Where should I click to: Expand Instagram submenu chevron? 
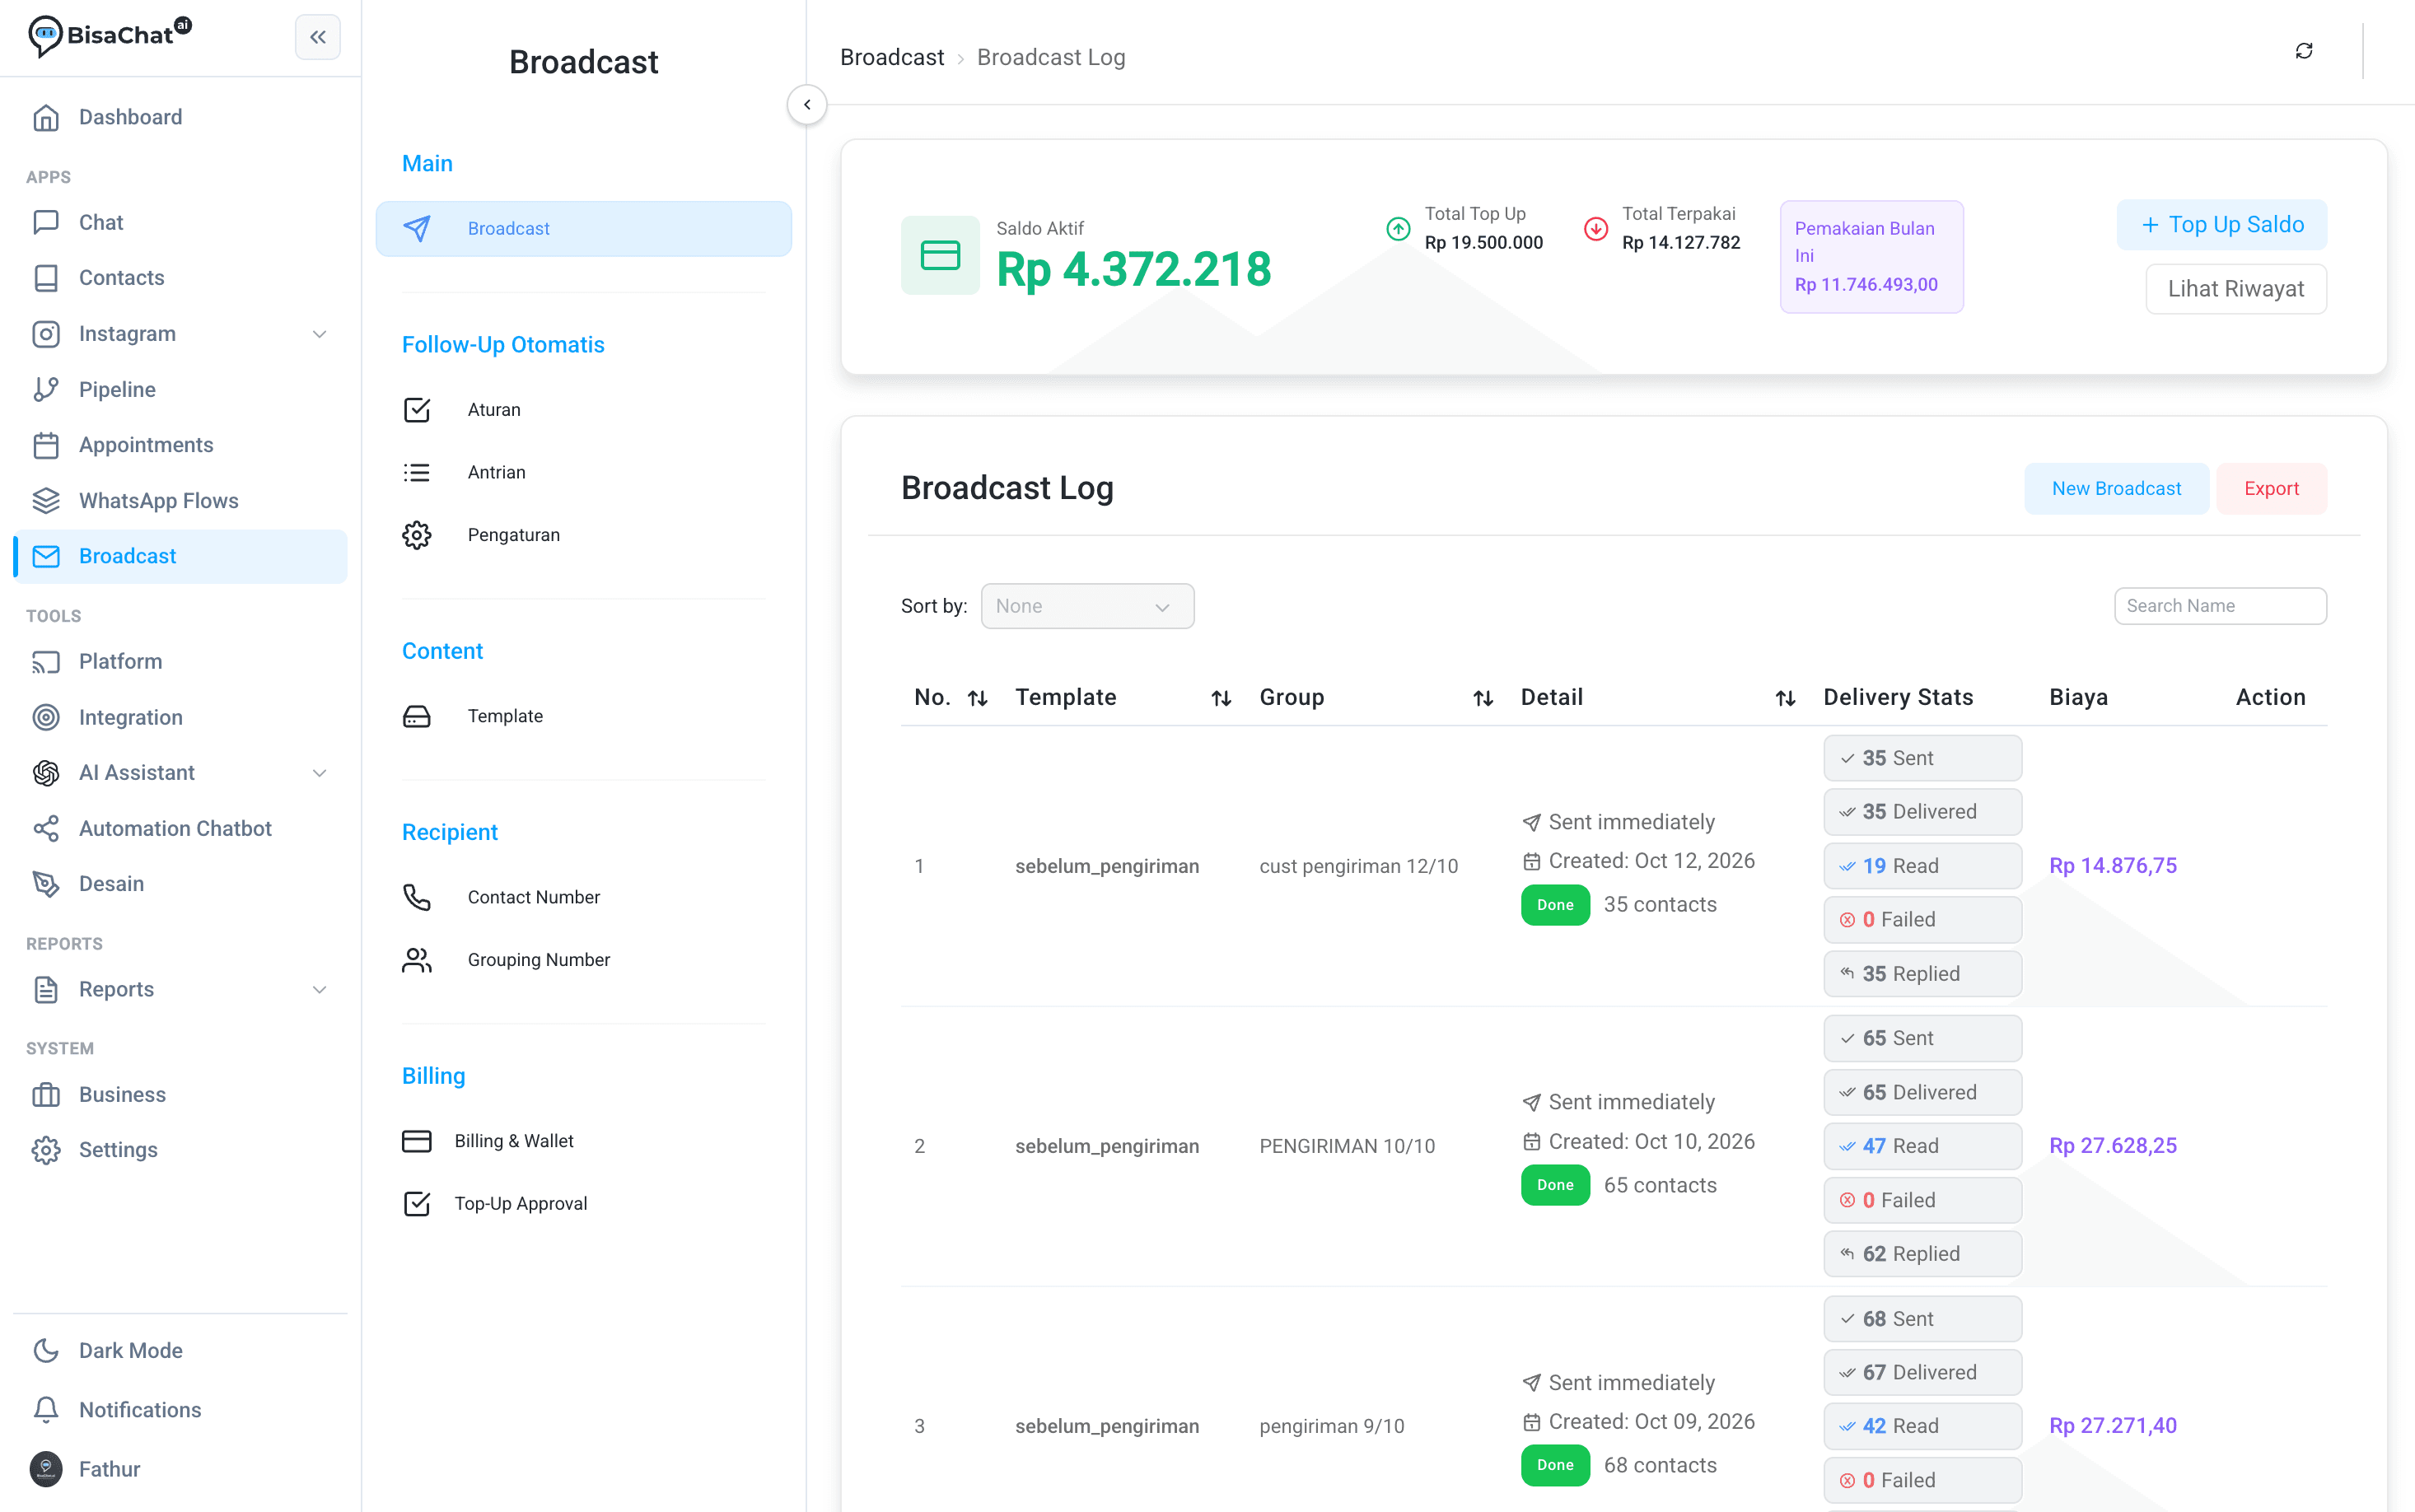[320, 334]
